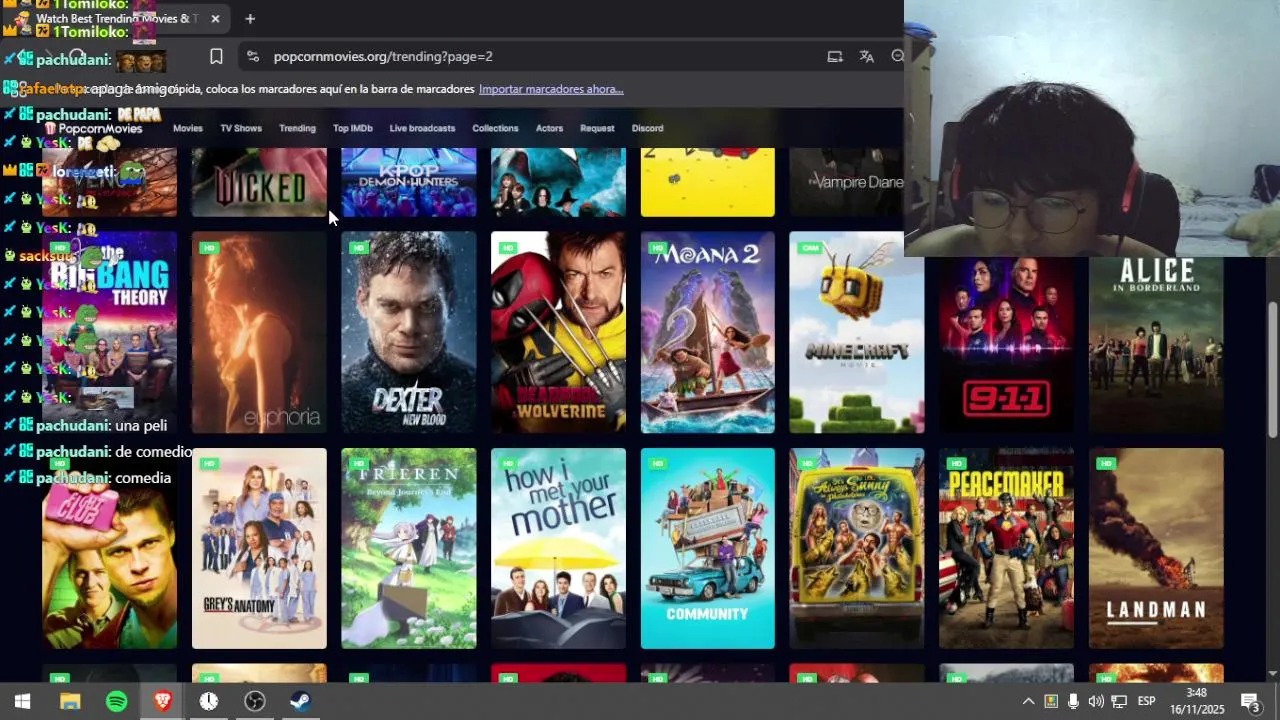Open the Moana 2 movie poster

pyautogui.click(x=708, y=332)
